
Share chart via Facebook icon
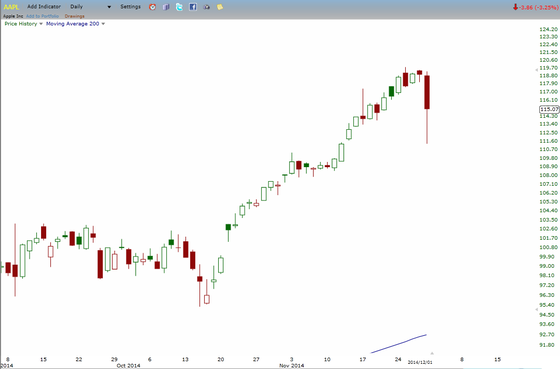(x=193, y=7)
